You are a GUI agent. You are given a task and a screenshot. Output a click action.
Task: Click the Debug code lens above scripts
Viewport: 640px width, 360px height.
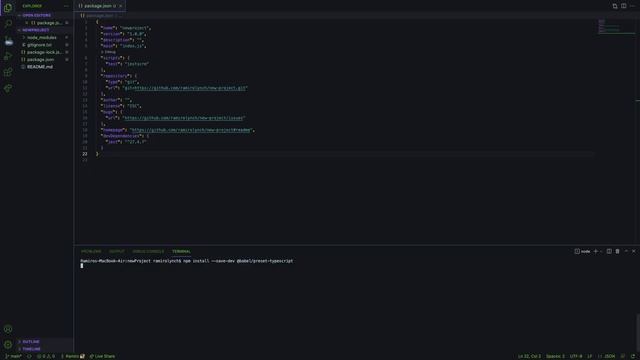(x=110, y=52)
